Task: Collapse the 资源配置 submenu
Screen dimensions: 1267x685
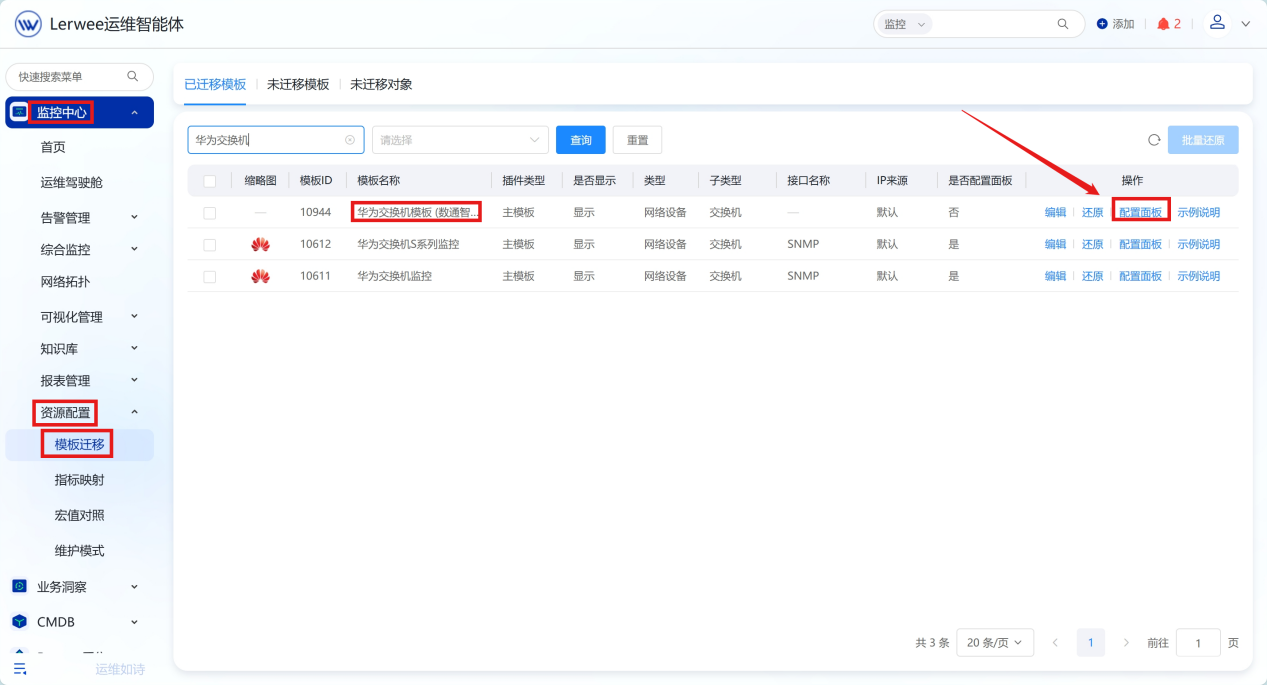Action: [x=134, y=412]
